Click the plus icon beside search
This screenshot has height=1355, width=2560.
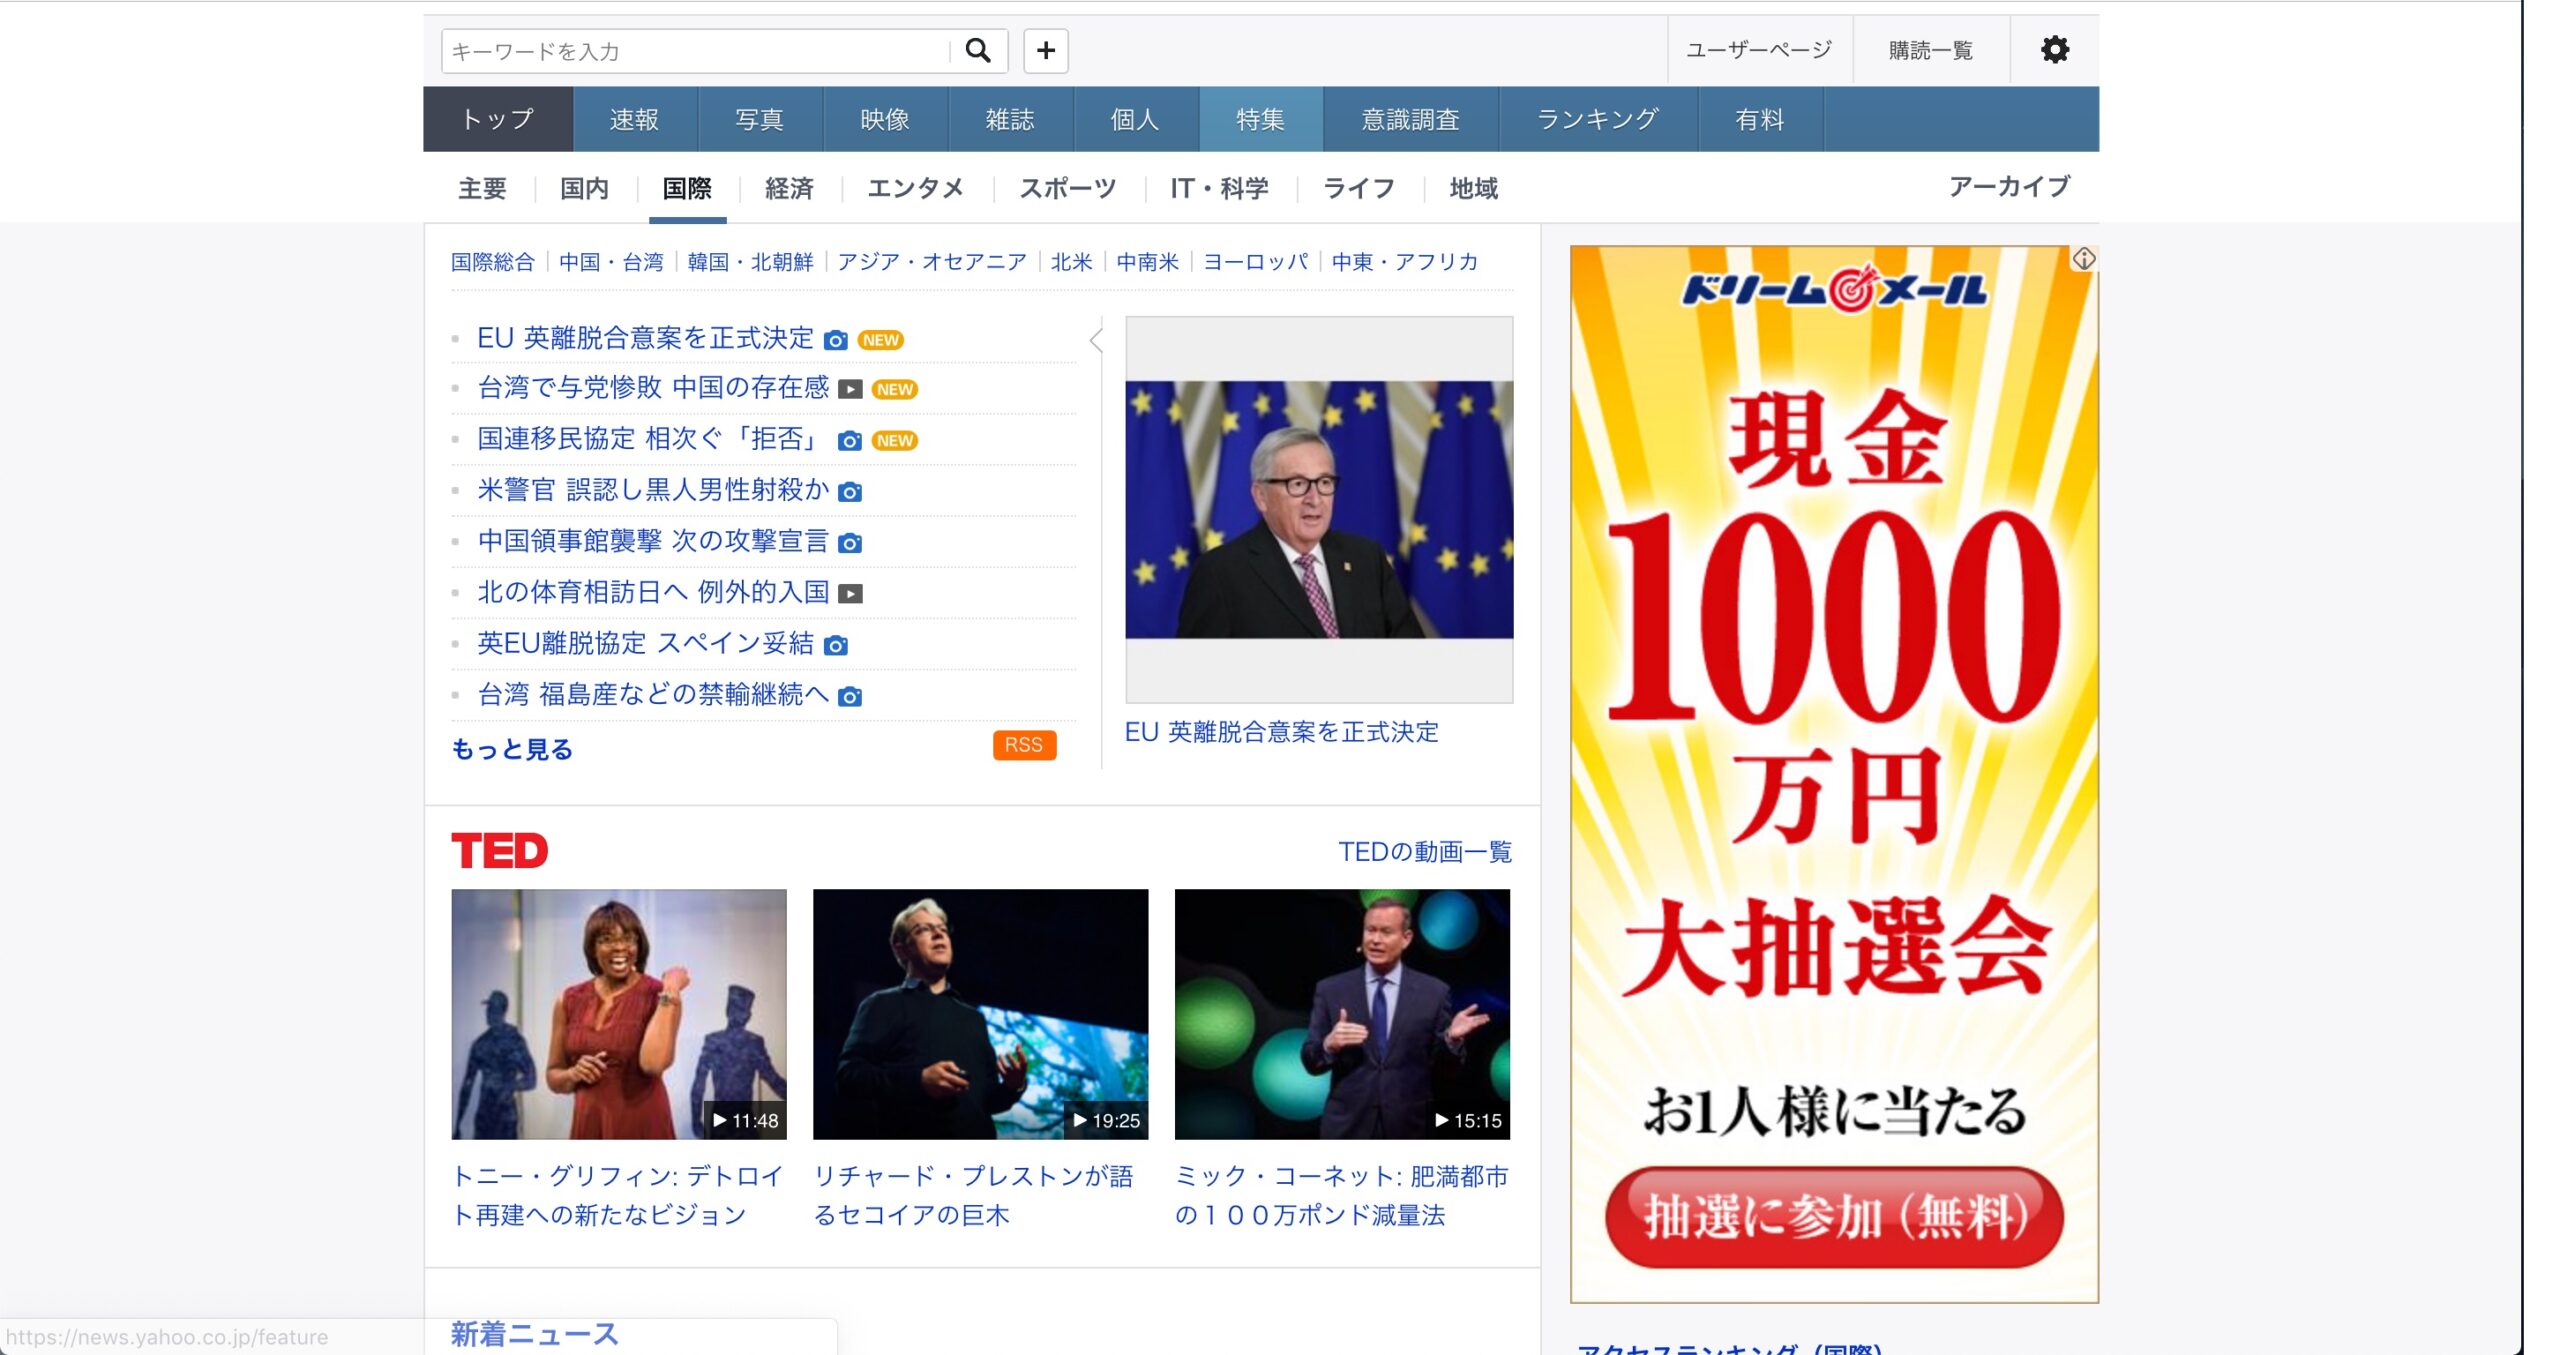tap(1045, 50)
